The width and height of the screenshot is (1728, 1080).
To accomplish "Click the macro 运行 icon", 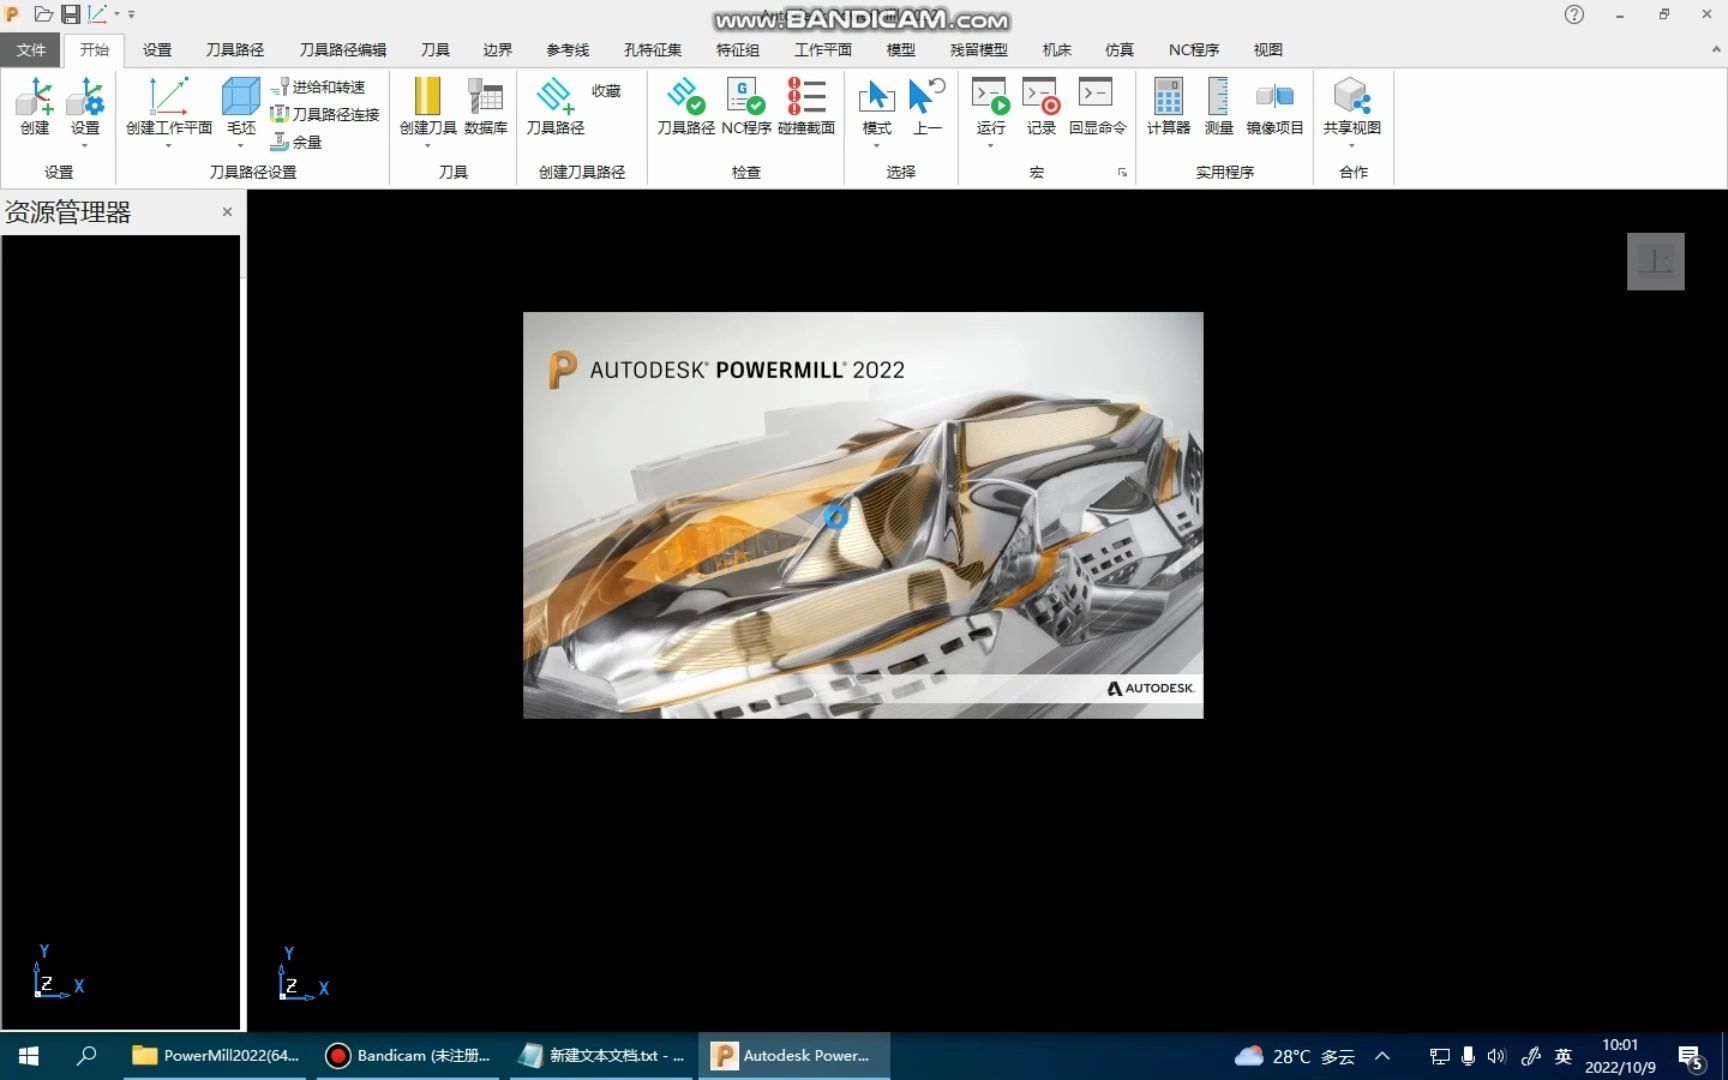I will [990, 98].
